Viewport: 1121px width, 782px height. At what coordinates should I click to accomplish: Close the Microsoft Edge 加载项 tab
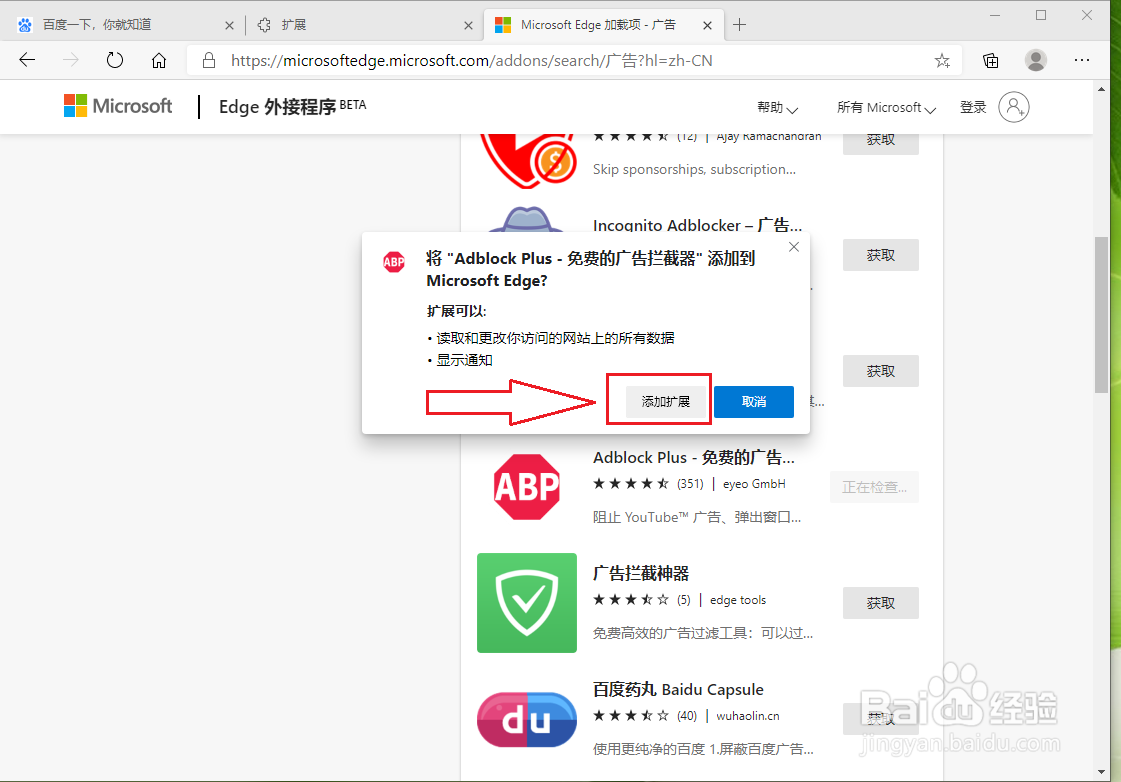[x=707, y=25]
